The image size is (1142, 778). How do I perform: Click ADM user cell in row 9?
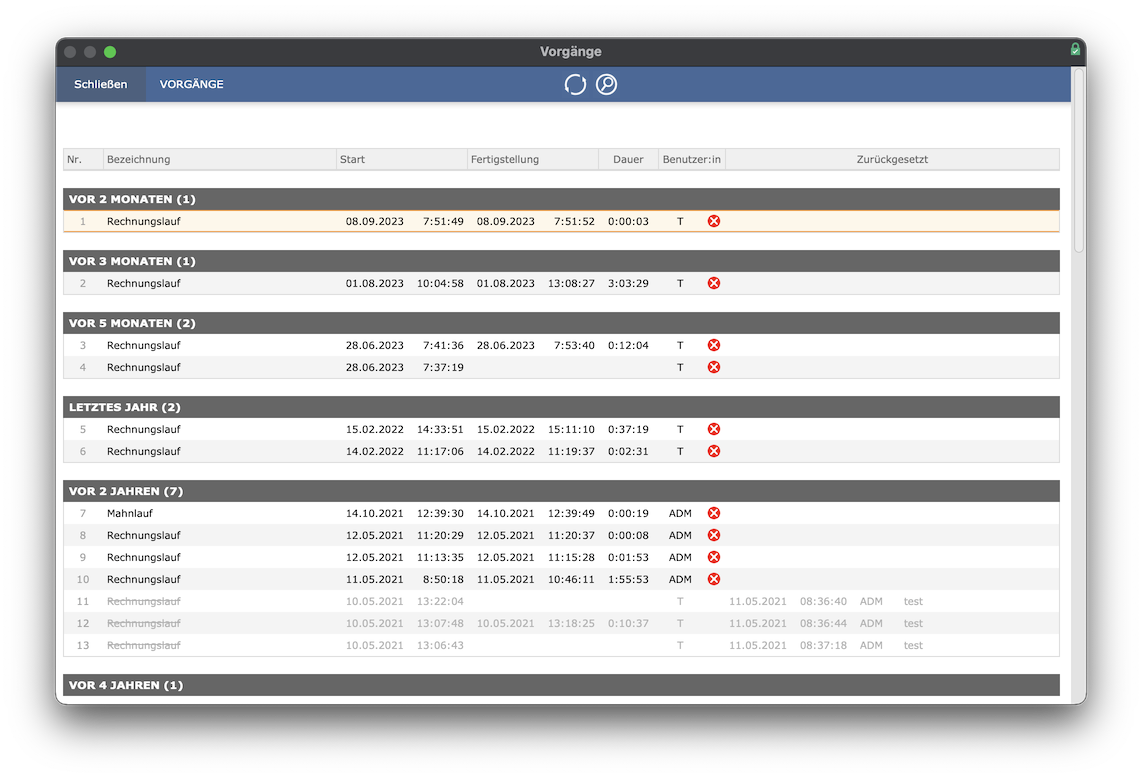pos(680,557)
